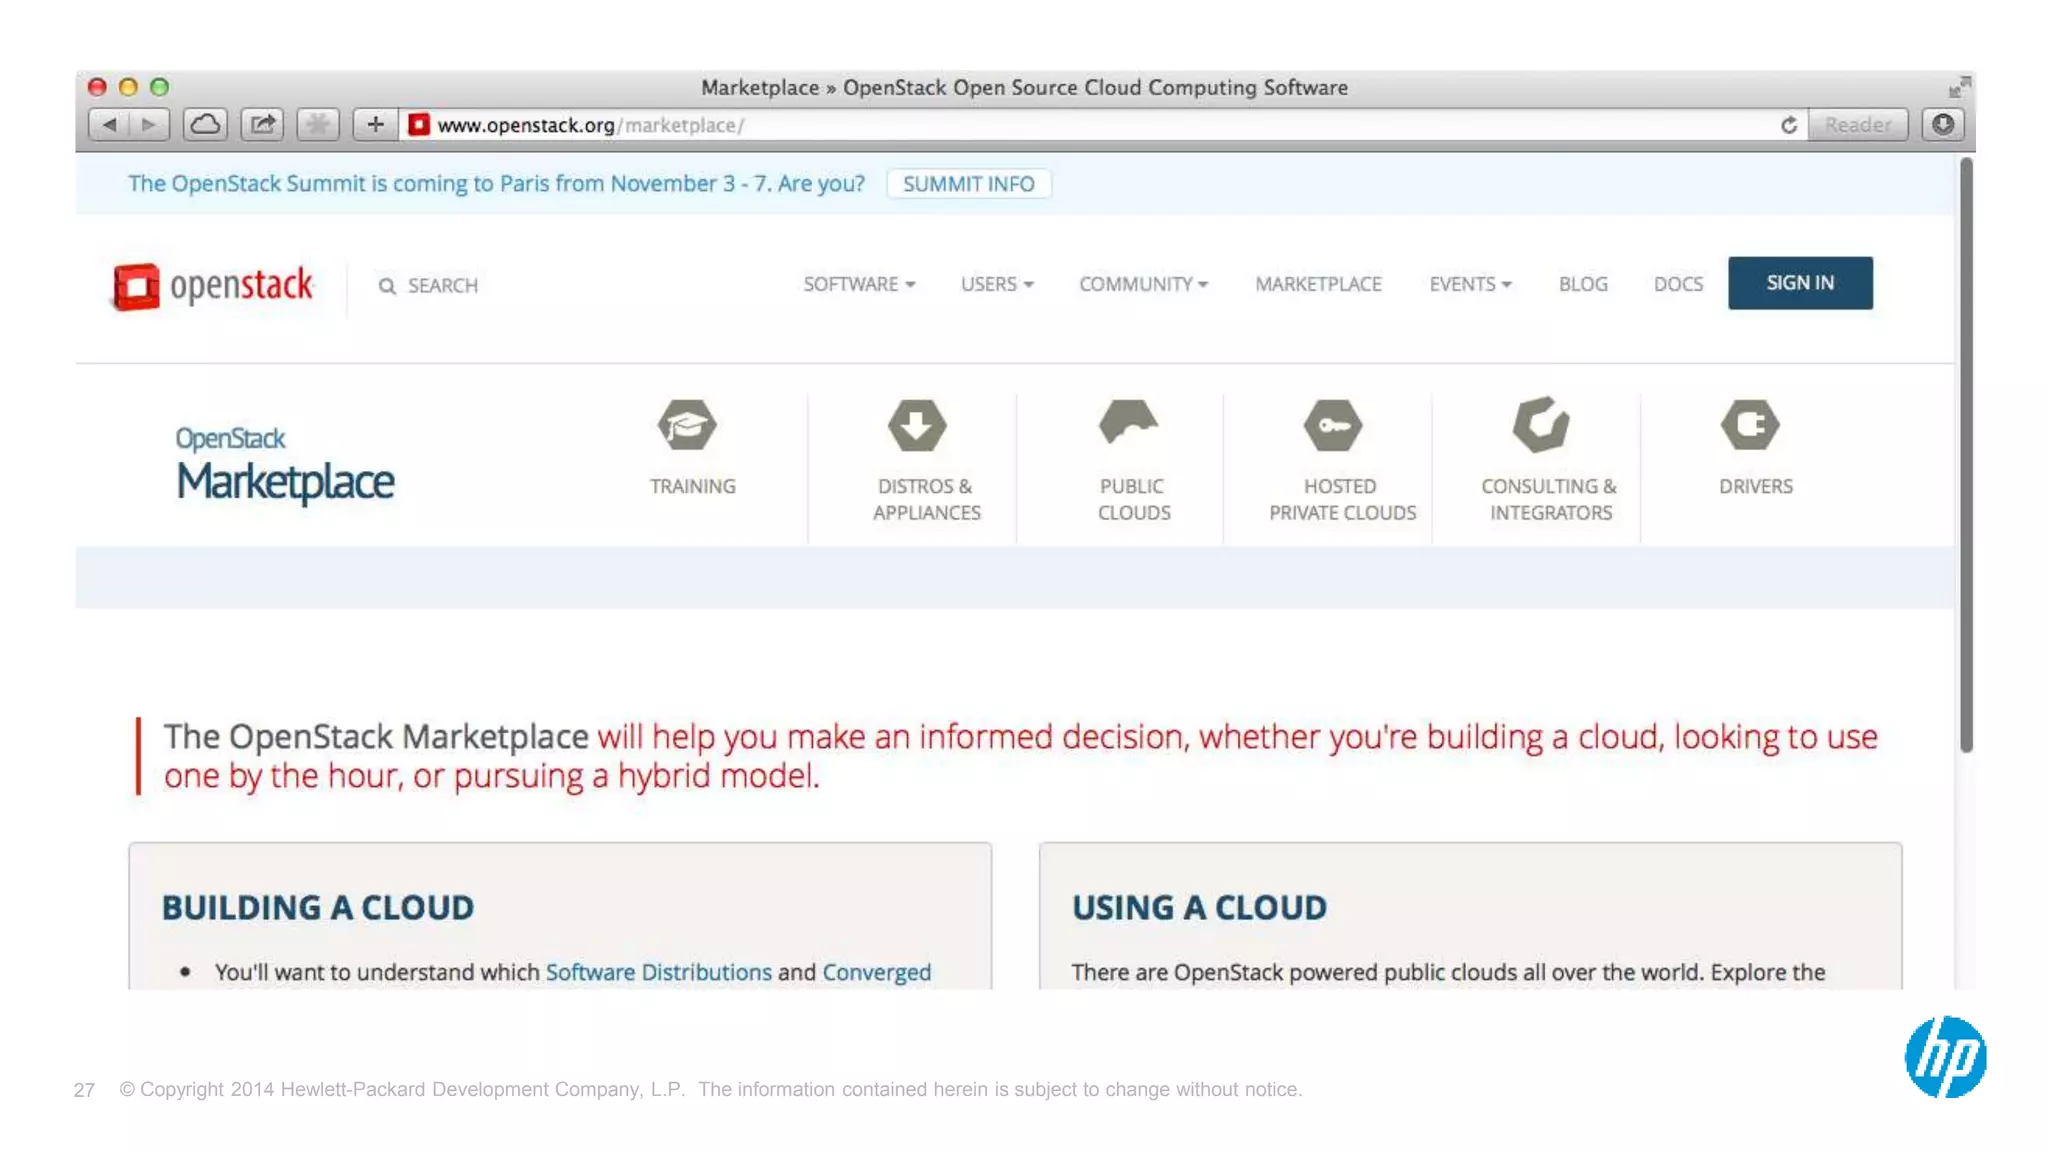Open the Blog nav item
Screen dimensions: 2048x1152
pos(1582,284)
